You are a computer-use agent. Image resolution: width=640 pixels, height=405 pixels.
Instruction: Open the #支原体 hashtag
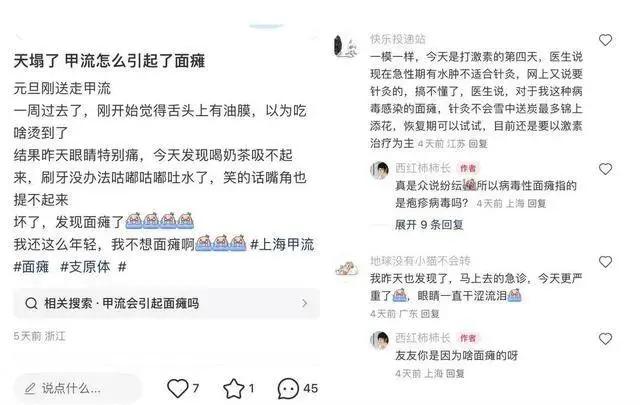coord(85,267)
